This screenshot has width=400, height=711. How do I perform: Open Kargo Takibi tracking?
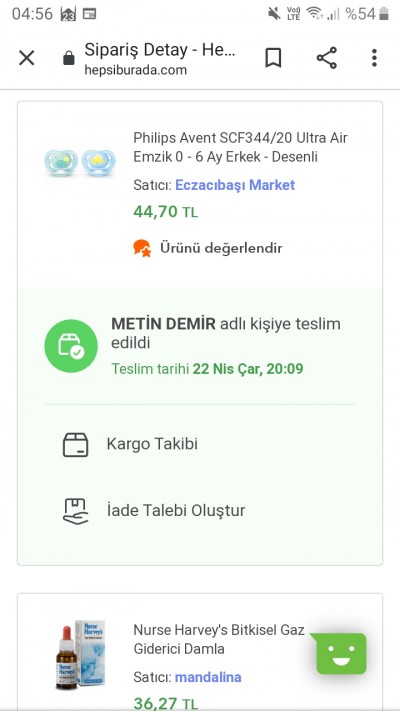152,444
